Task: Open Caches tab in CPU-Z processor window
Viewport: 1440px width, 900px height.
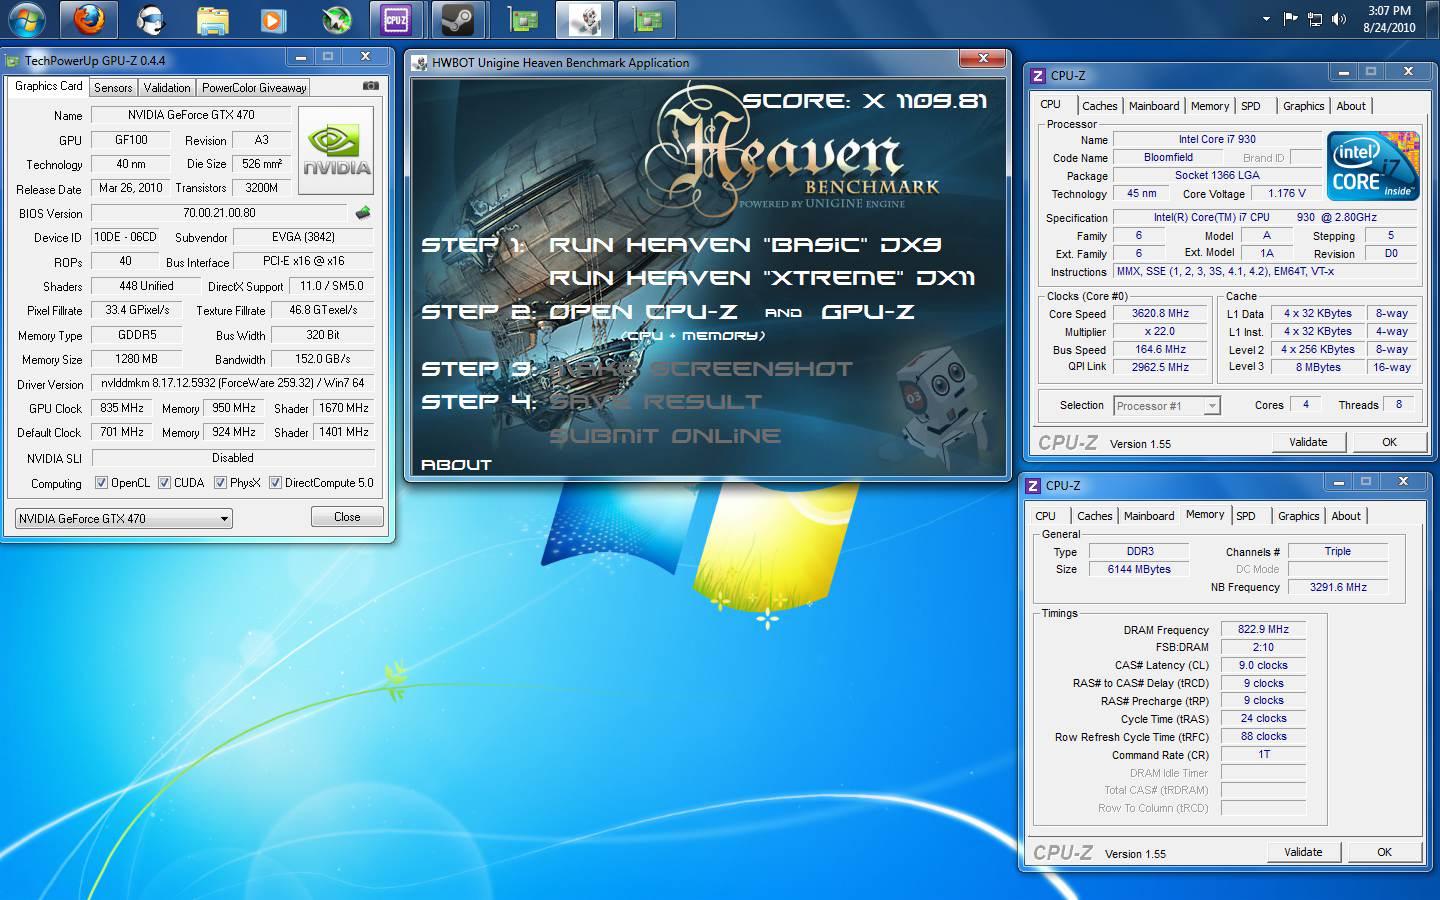Action: click(1099, 106)
